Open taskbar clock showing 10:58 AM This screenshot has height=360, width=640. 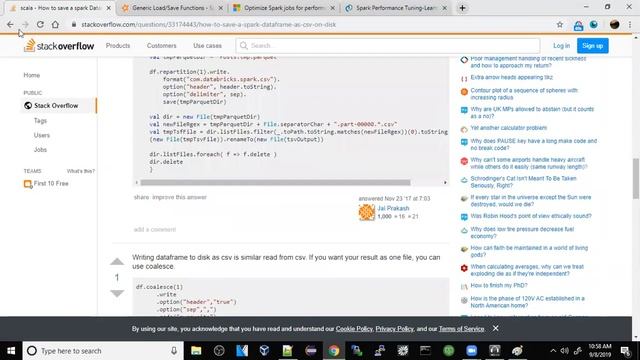(600, 351)
